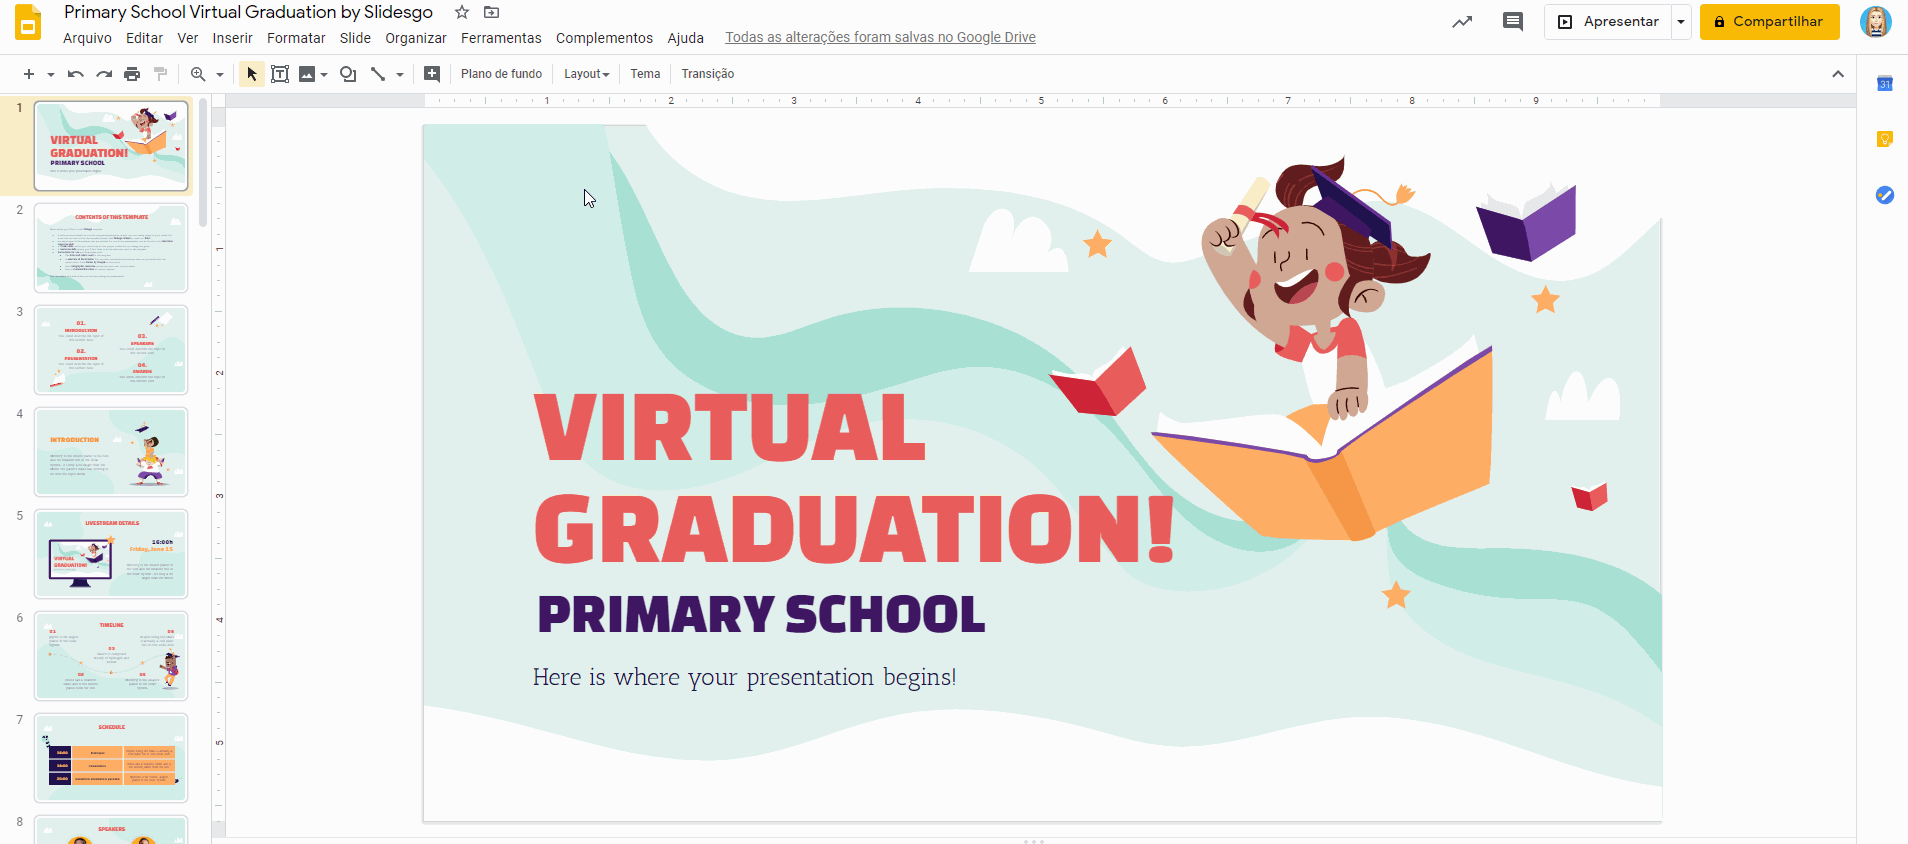Select the line tool
This screenshot has height=844, width=1908.
(x=378, y=74)
